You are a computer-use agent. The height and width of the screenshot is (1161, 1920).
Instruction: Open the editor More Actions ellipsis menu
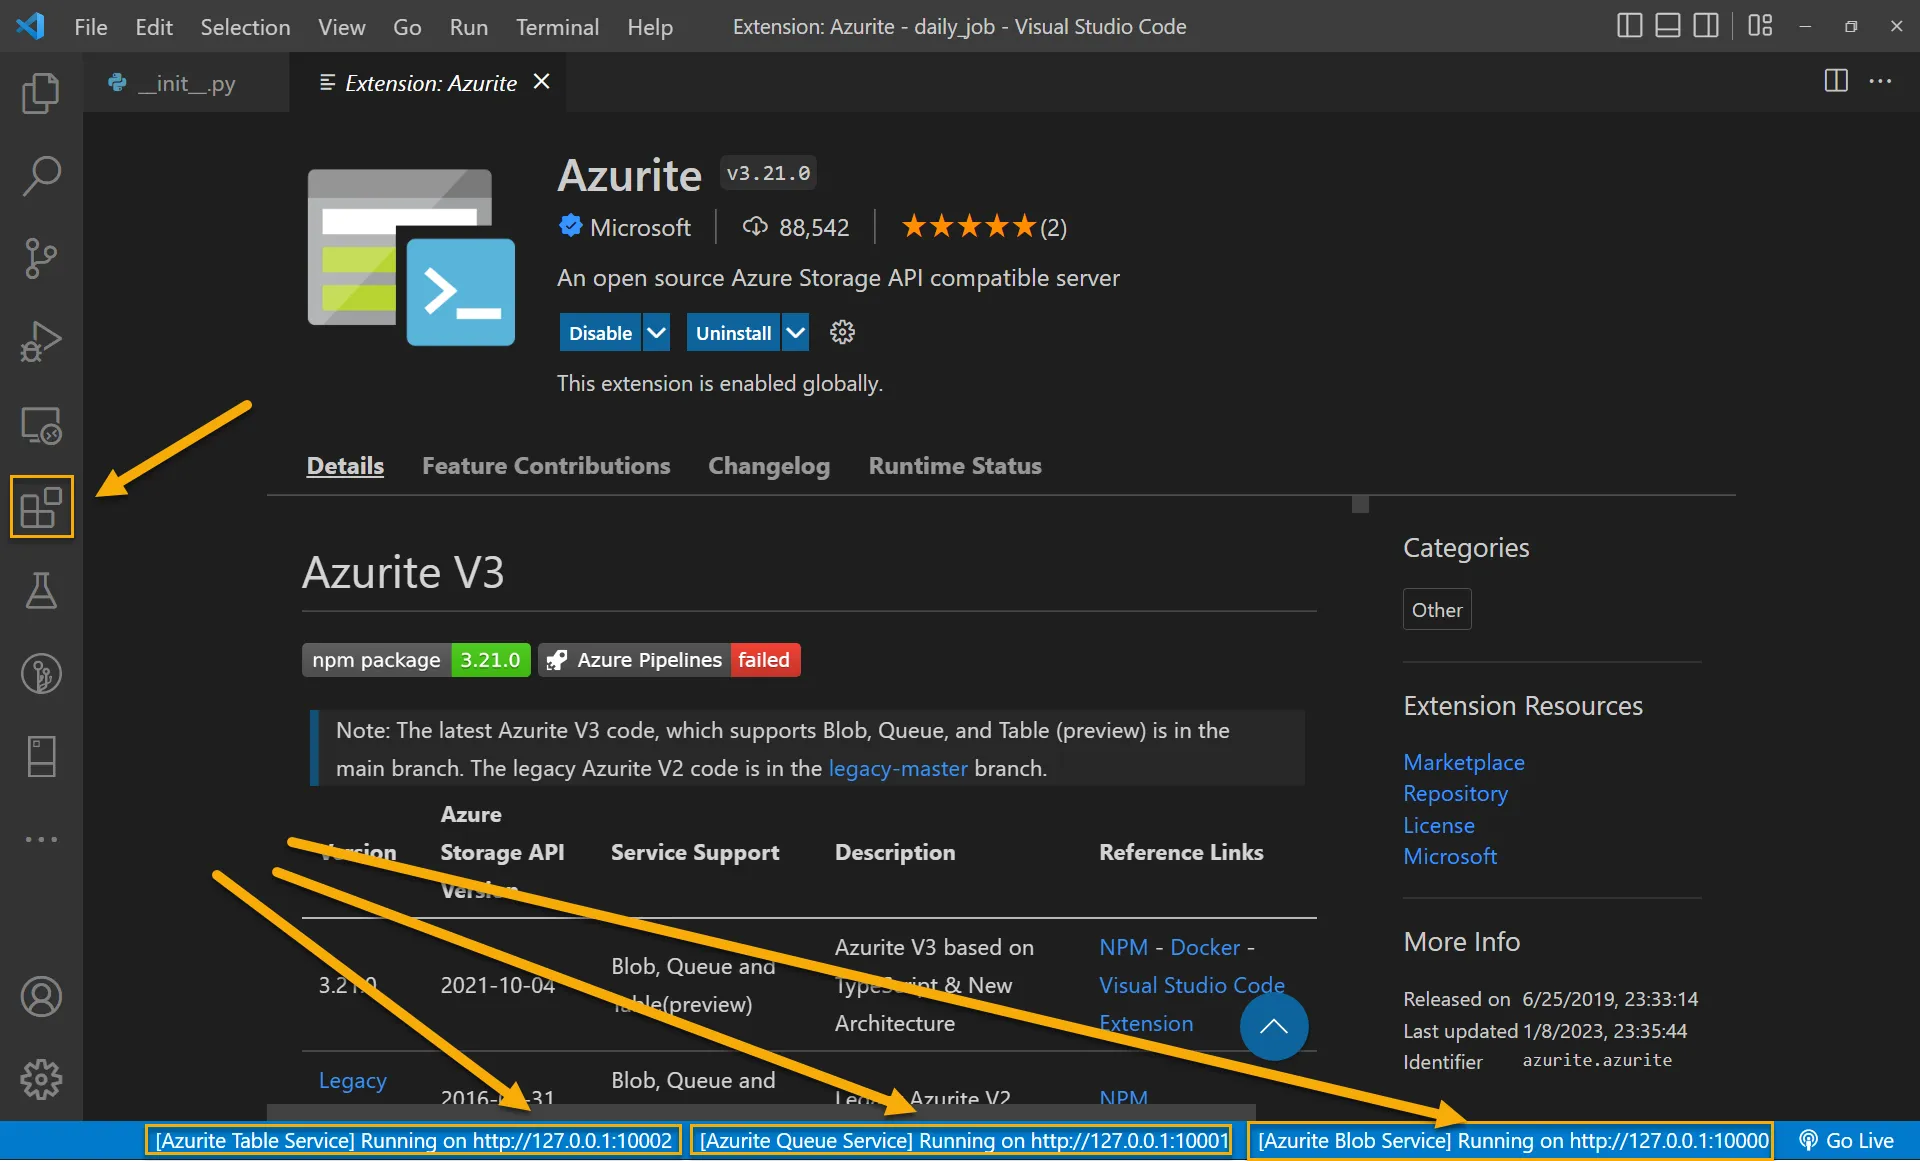pyautogui.click(x=1880, y=82)
